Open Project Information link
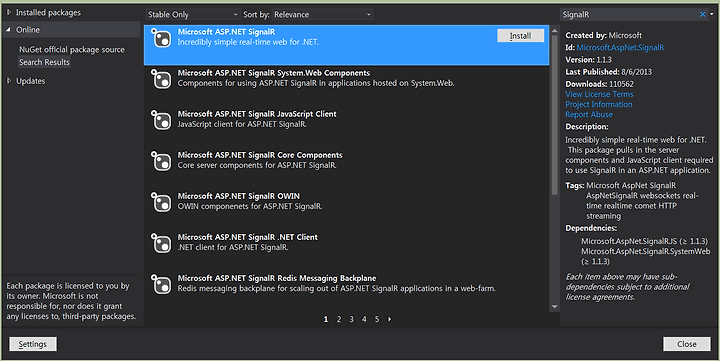The width and height of the screenshot is (720, 361). point(599,104)
